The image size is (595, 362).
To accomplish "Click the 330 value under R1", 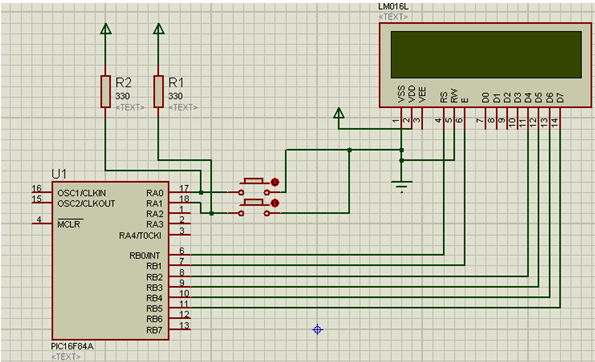I will [x=175, y=96].
